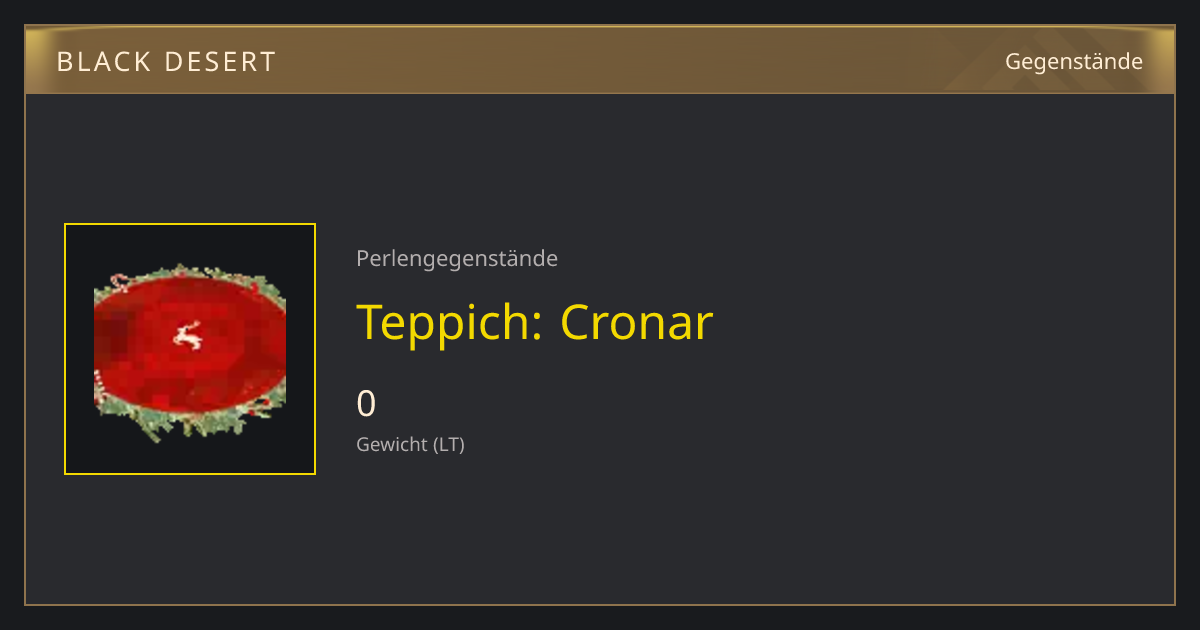Click the word BLACK in header
Image resolution: width=1200 pixels, height=630 pixels.
(x=97, y=62)
